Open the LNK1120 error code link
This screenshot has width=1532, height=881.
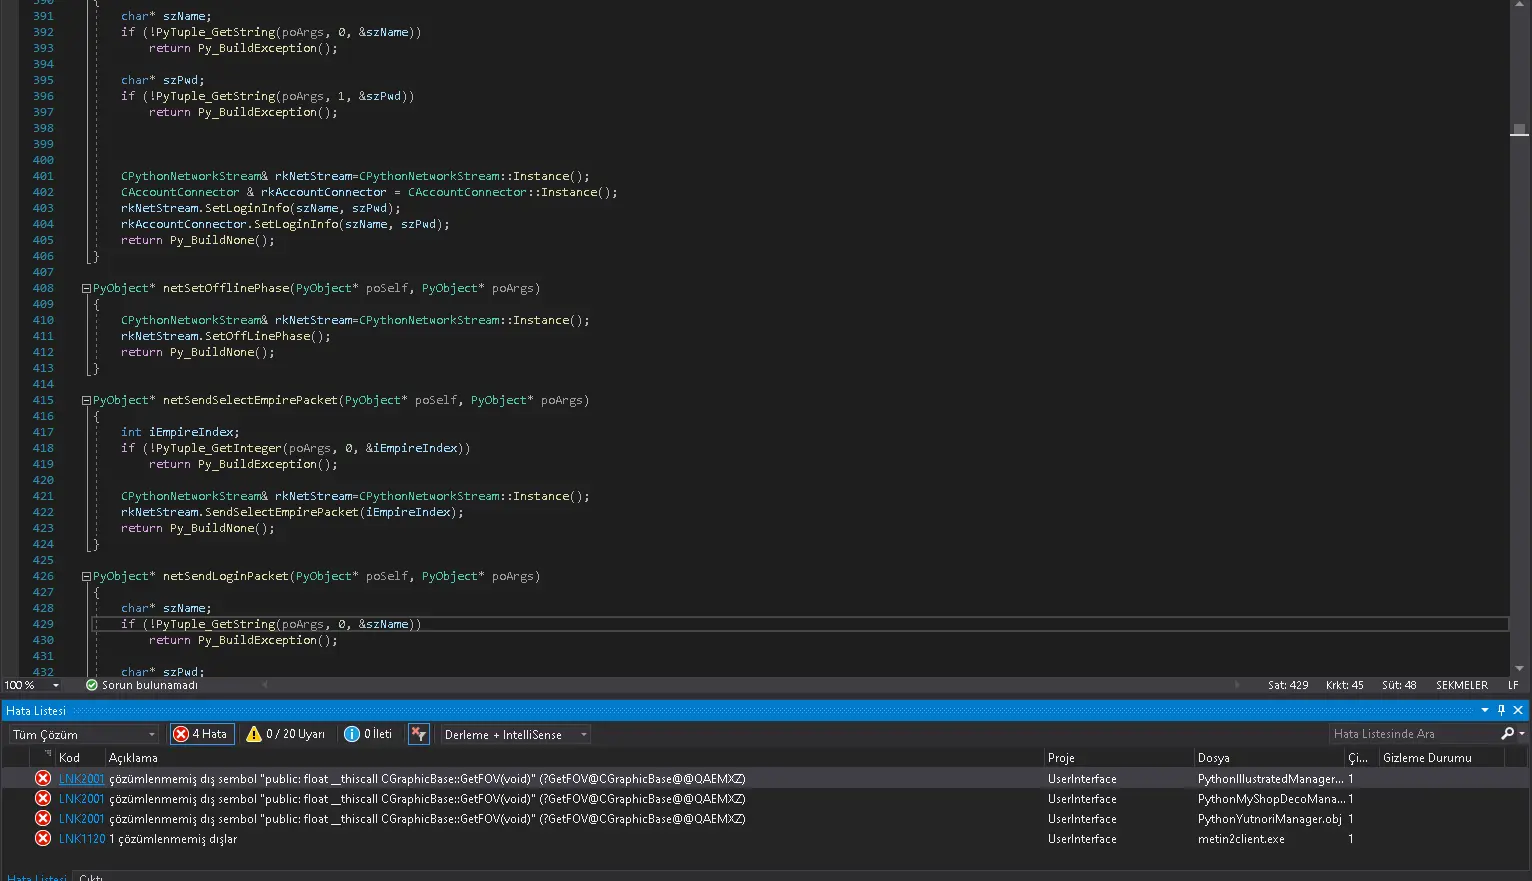pos(81,839)
